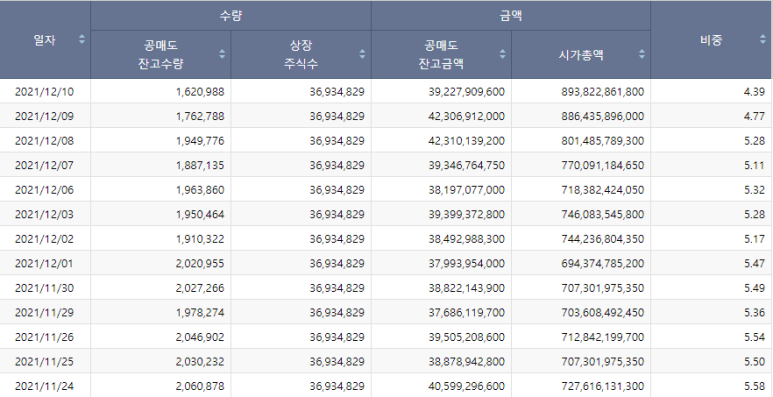Click ratio value 5.54
The width and height of the screenshot is (773, 397).
pyautogui.click(x=754, y=337)
